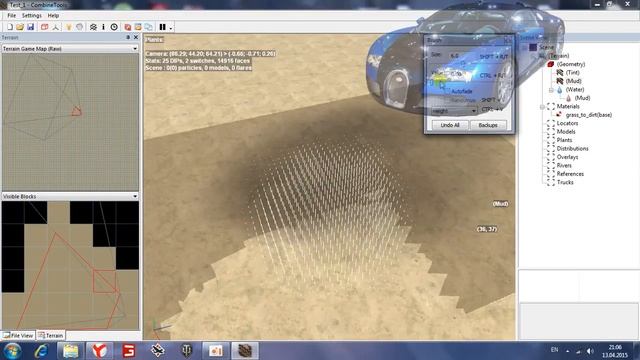The width and height of the screenshot is (640, 360).
Task: Select the Plants tree node
Action: click(x=564, y=140)
